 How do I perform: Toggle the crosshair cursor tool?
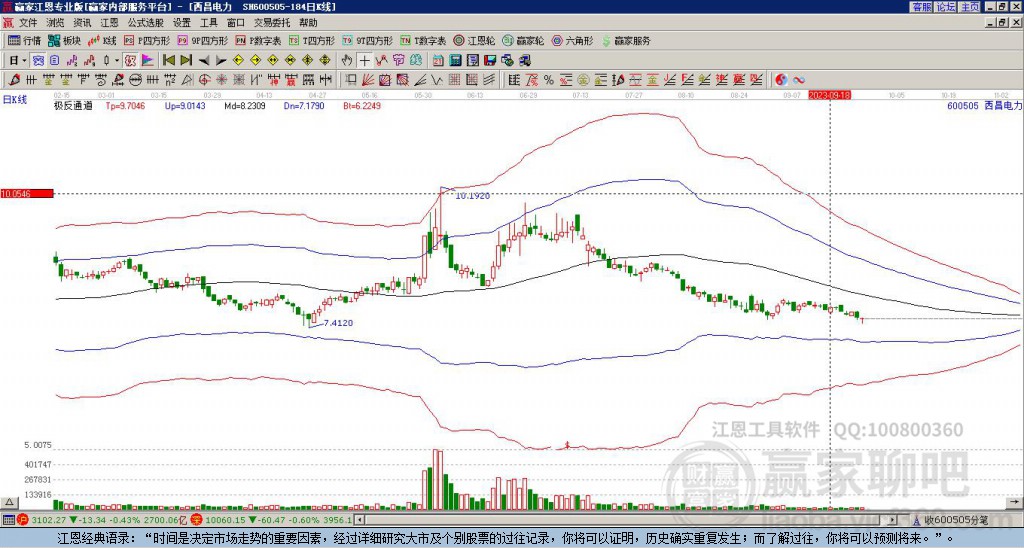point(364,61)
